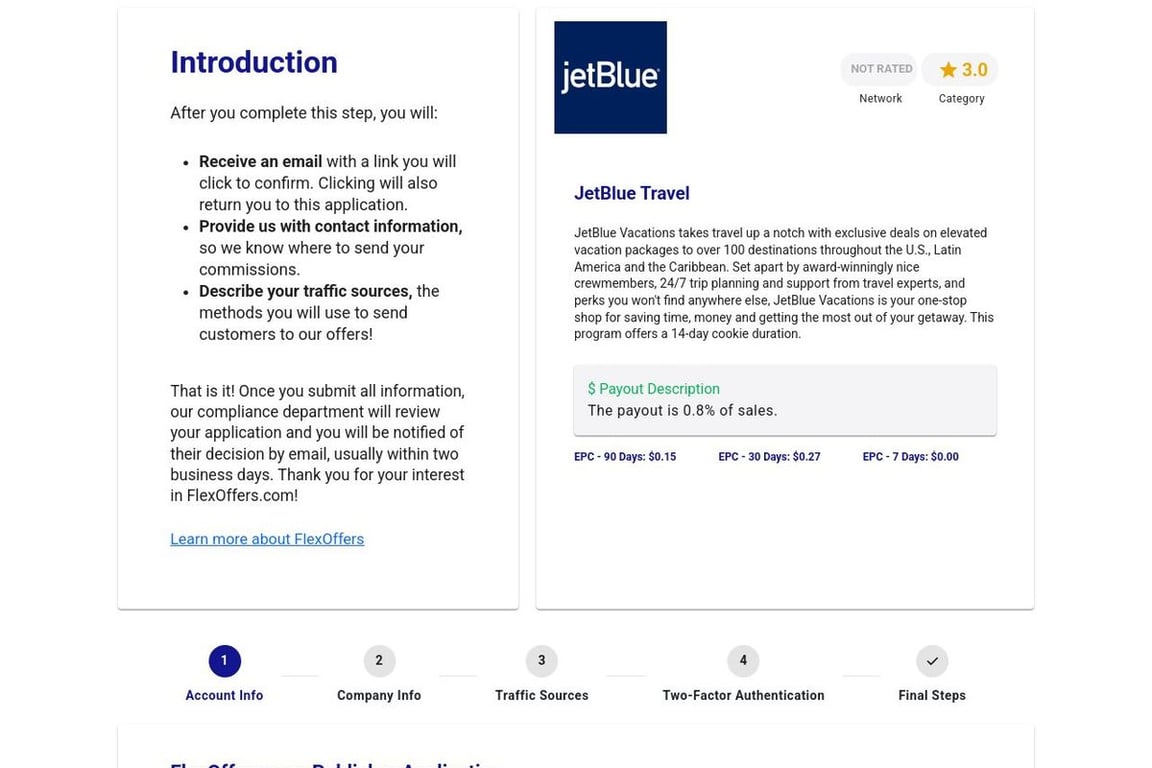Screen dimensions: 1152x768
Task: Click the EPC - 7 Days value
Action: pyautogui.click(x=910, y=457)
